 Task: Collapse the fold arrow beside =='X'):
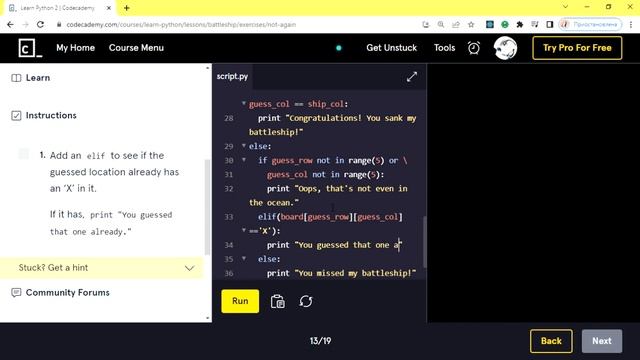[244, 230]
